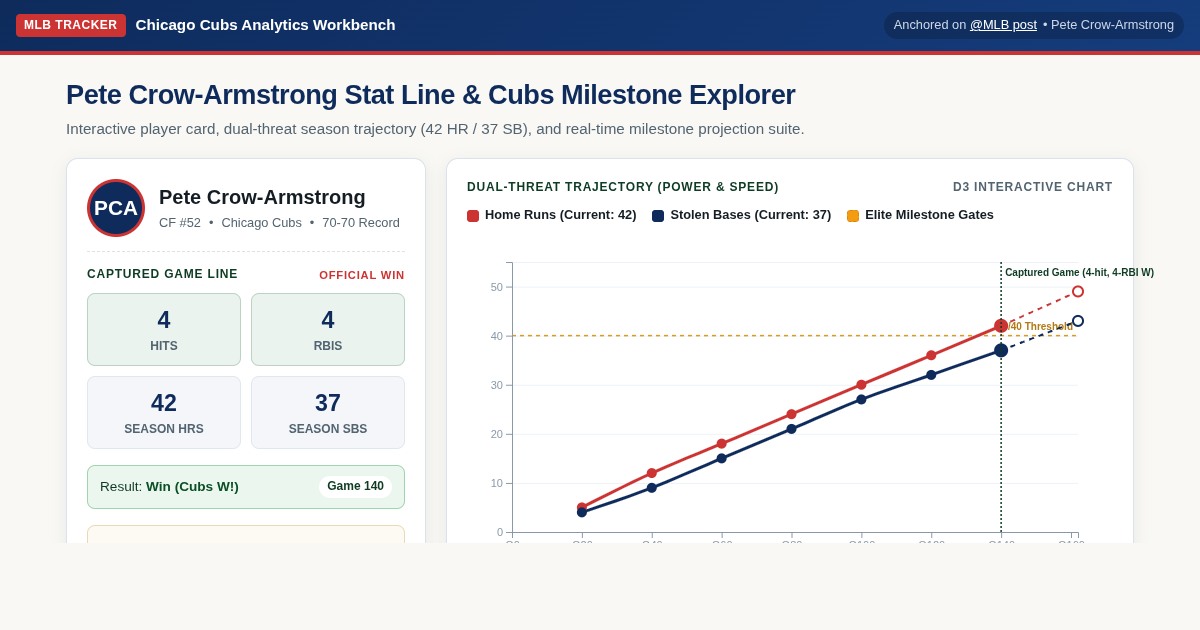Click the hollow navy projected stolen base point

pos(1078,321)
